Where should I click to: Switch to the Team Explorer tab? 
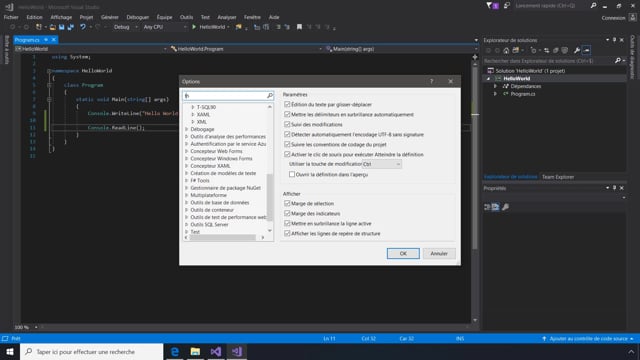[558, 177]
